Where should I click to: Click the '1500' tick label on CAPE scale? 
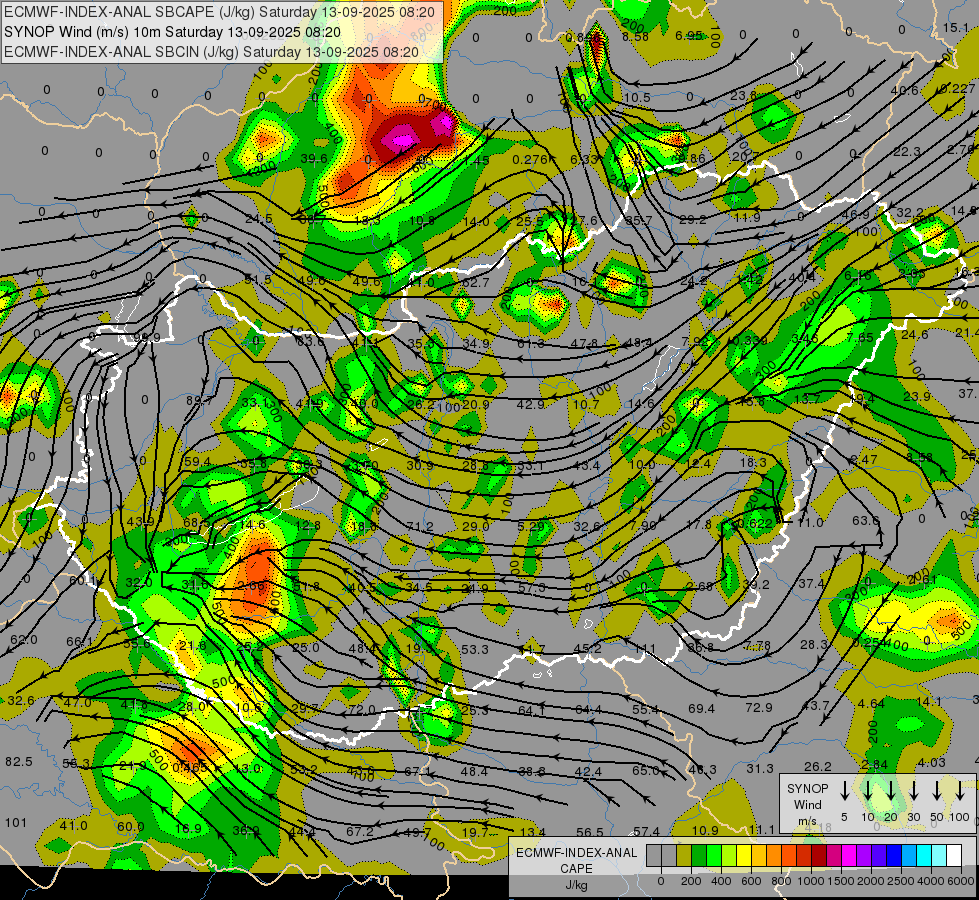point(841,881)
